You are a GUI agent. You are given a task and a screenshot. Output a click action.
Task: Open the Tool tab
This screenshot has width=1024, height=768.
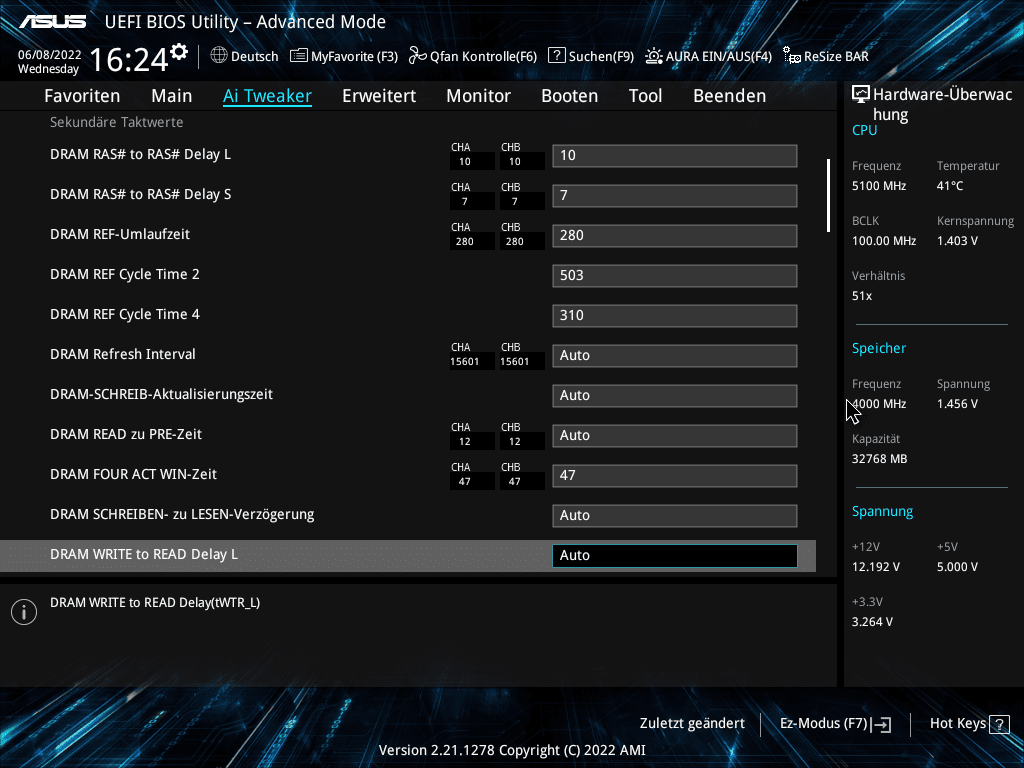tap(645, 96)
